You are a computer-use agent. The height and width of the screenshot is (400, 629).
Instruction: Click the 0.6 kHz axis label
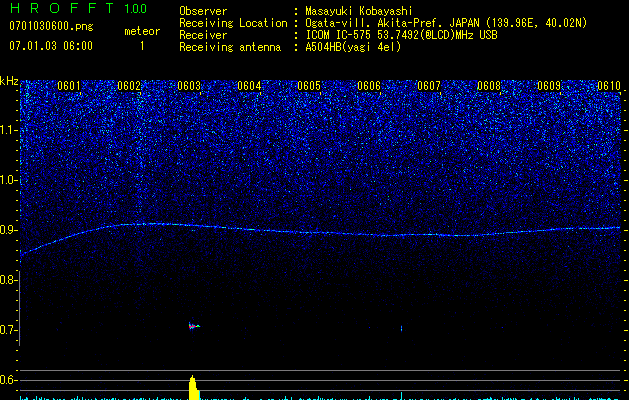click(8, 380)
